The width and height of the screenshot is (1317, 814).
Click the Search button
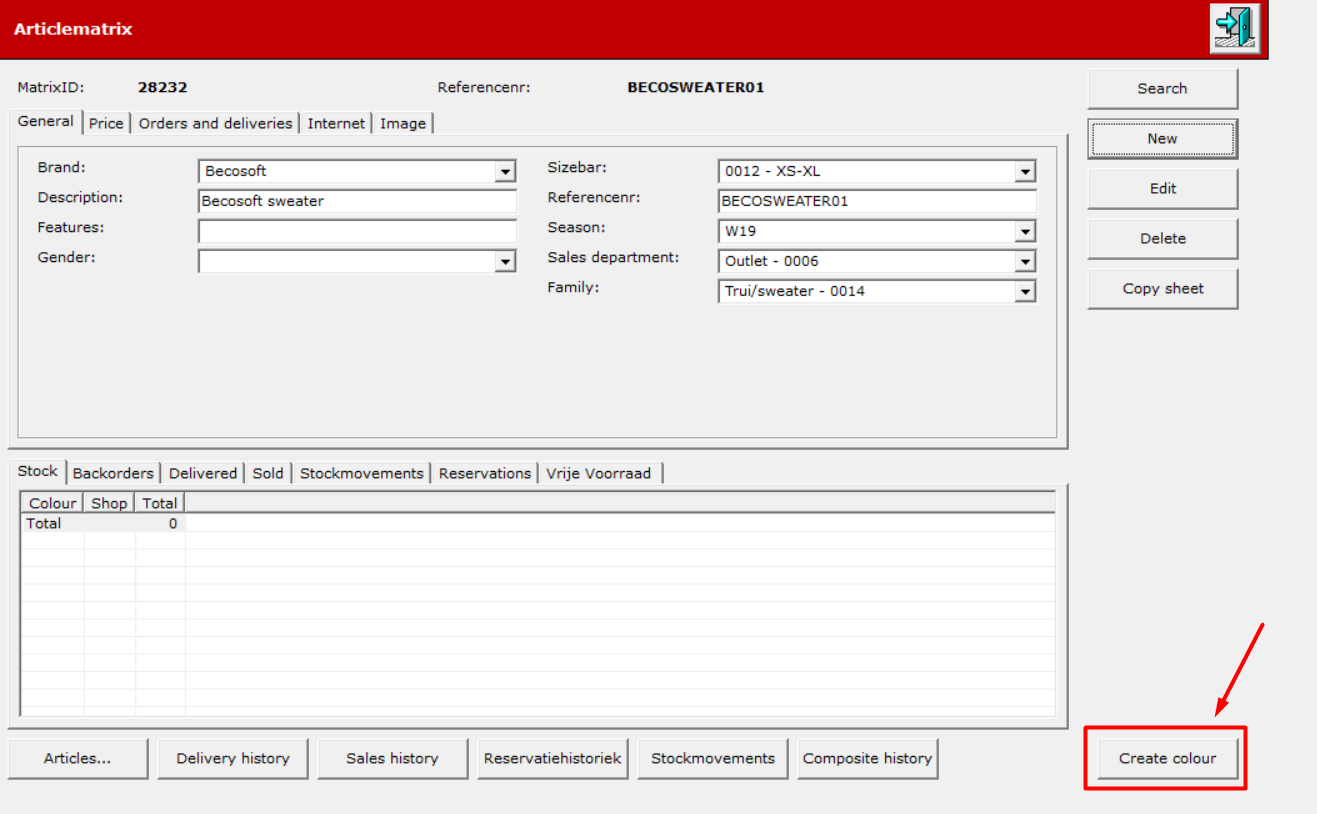pos(1162,88)
